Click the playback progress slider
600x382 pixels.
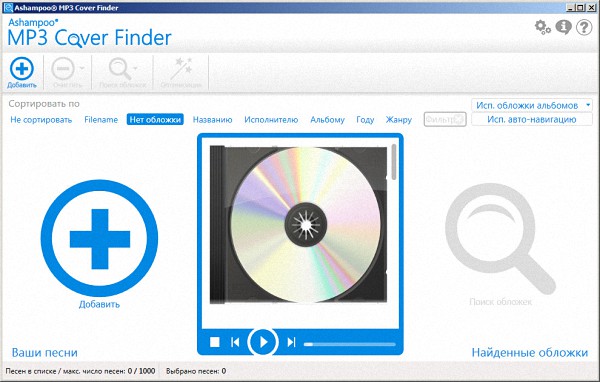[349, 344]
